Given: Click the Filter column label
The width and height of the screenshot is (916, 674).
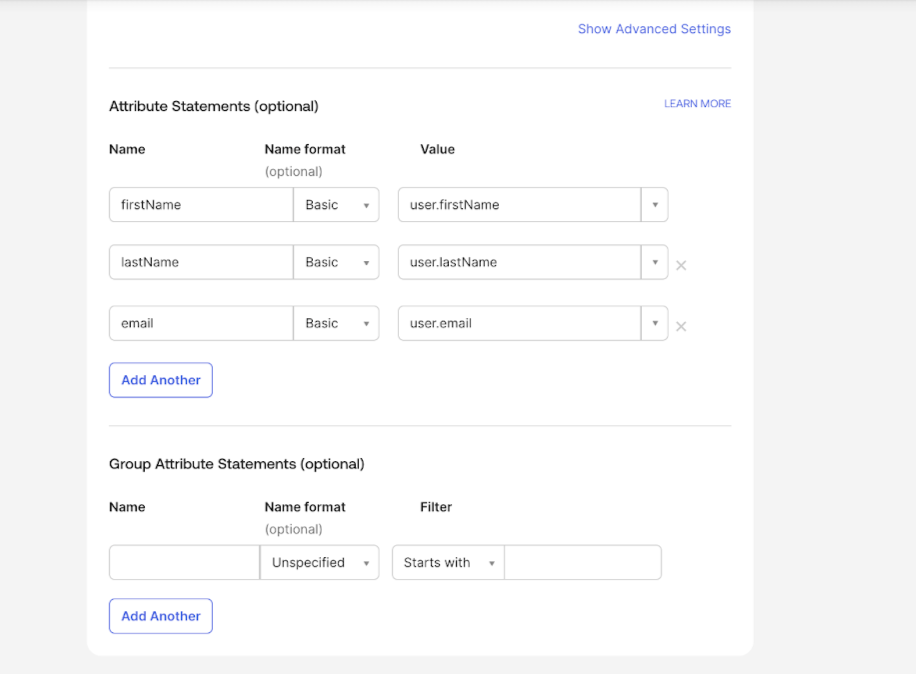Looking at the screenshot, I should coord(436,507).
